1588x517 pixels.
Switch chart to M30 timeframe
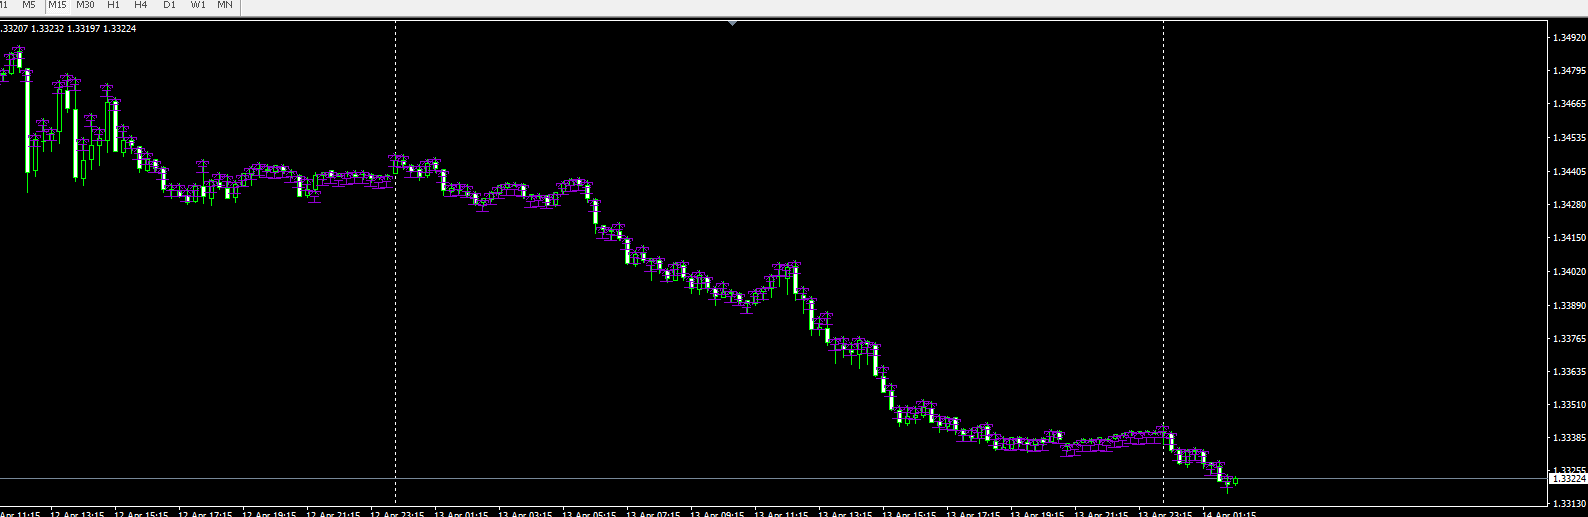[x=85, y=5]
